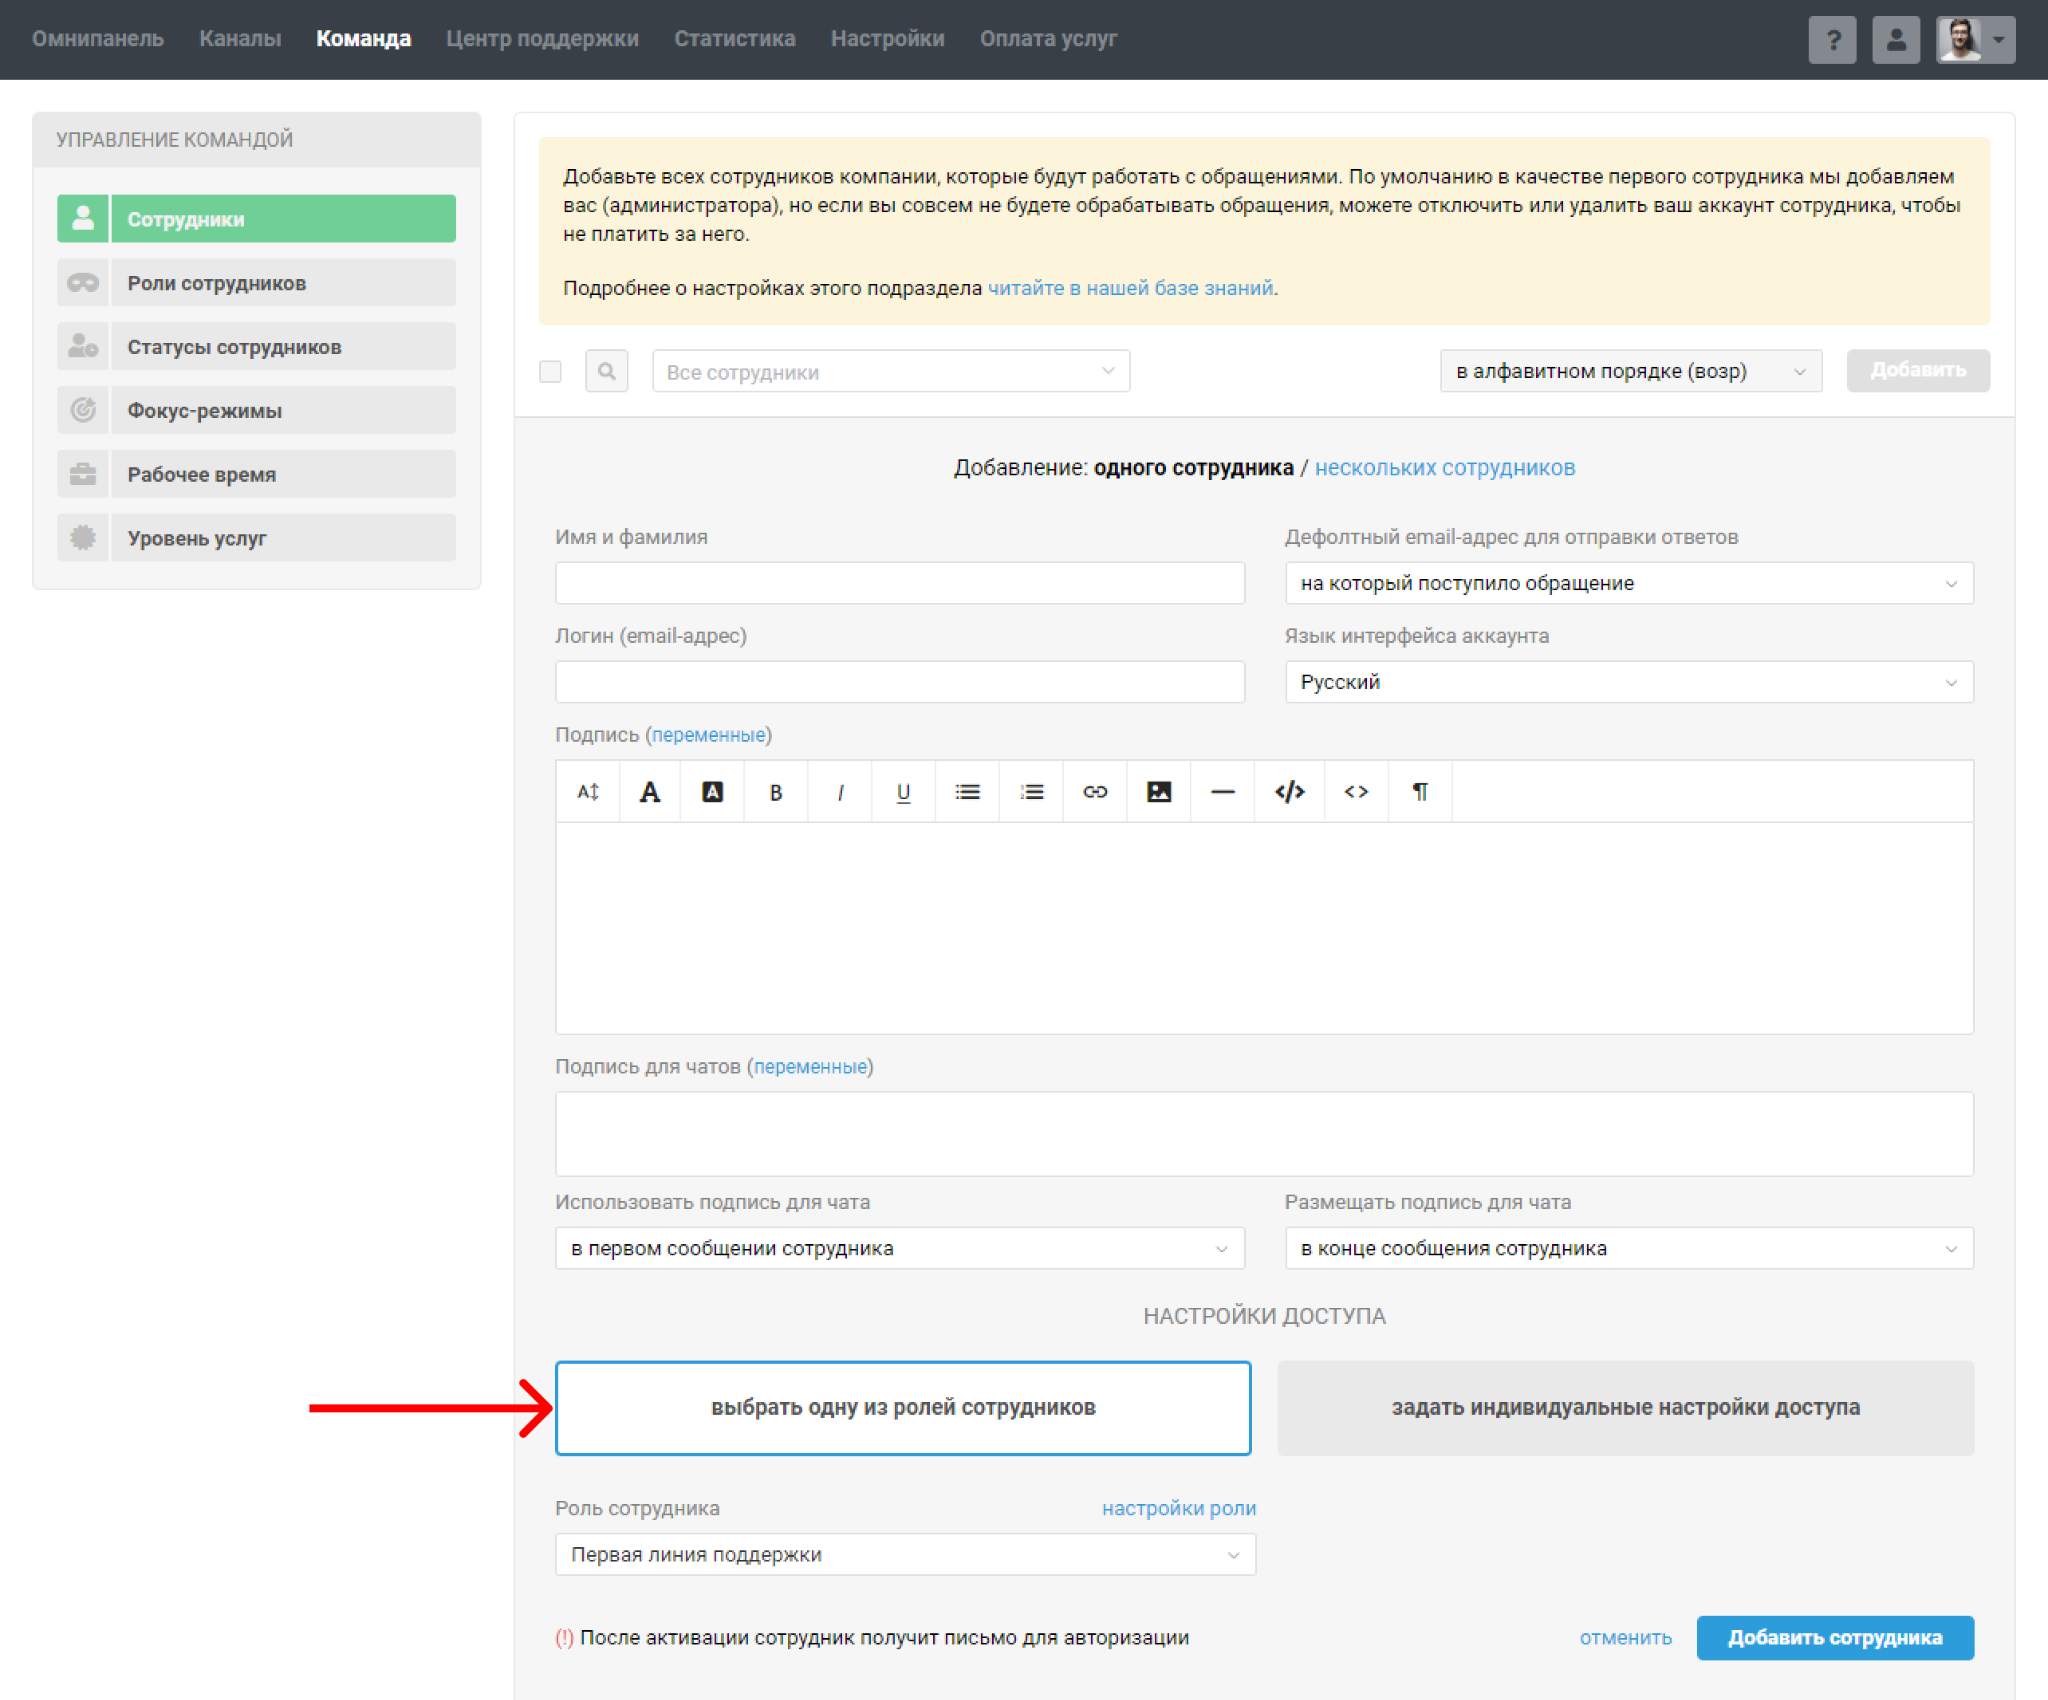
Task: Click the search magnifier icon above employee list
Action: (x=606, y=371)
